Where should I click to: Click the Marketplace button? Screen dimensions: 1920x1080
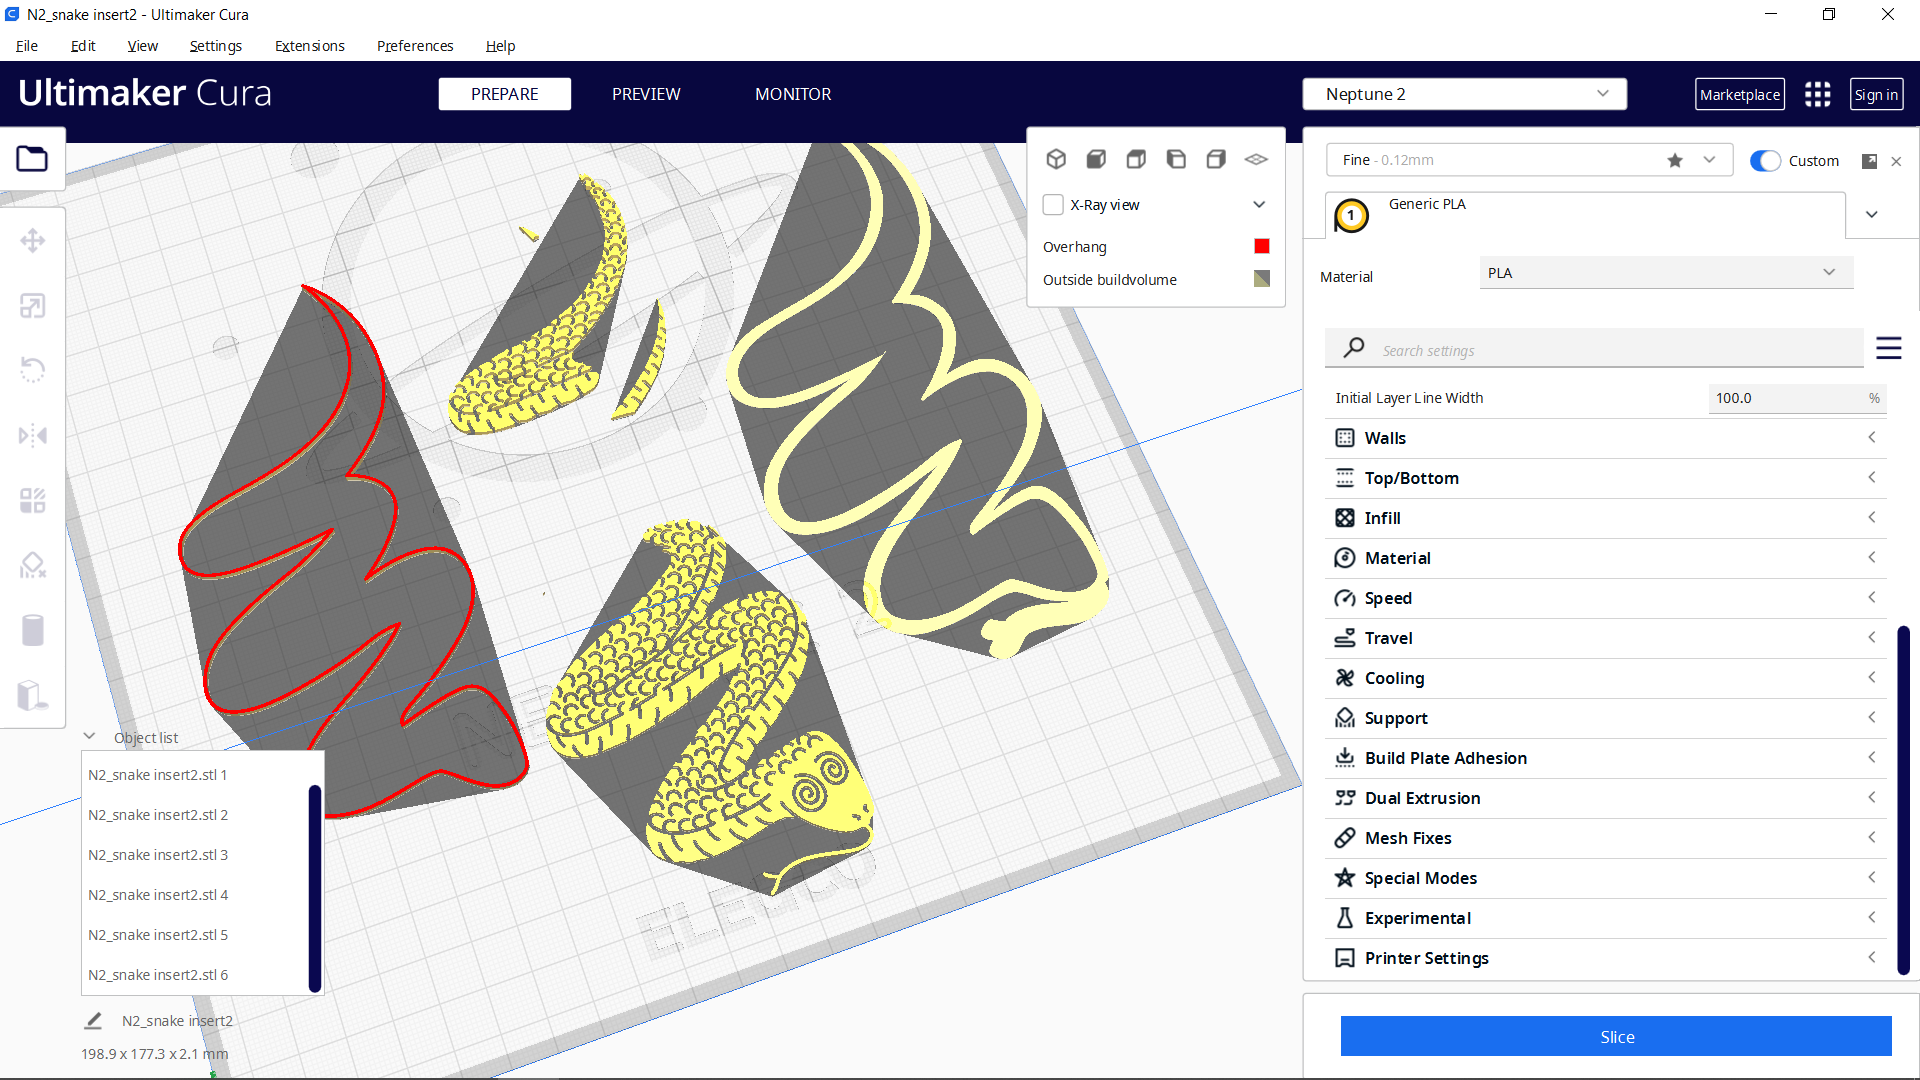(1740, 93)
